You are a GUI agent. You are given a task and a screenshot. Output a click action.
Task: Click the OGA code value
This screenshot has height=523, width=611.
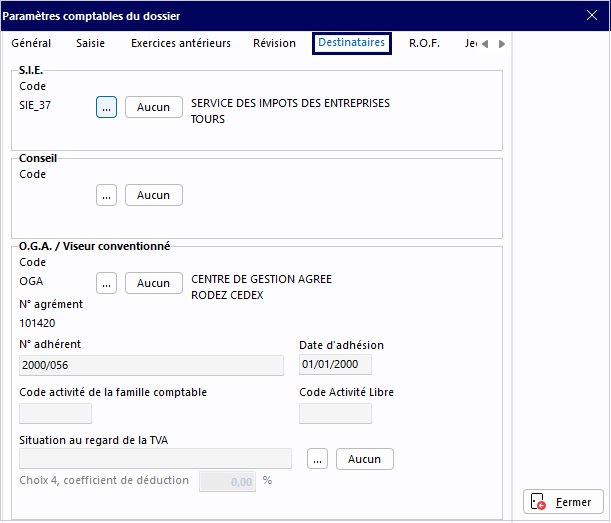pyautogui.click(x=31, y=281)
